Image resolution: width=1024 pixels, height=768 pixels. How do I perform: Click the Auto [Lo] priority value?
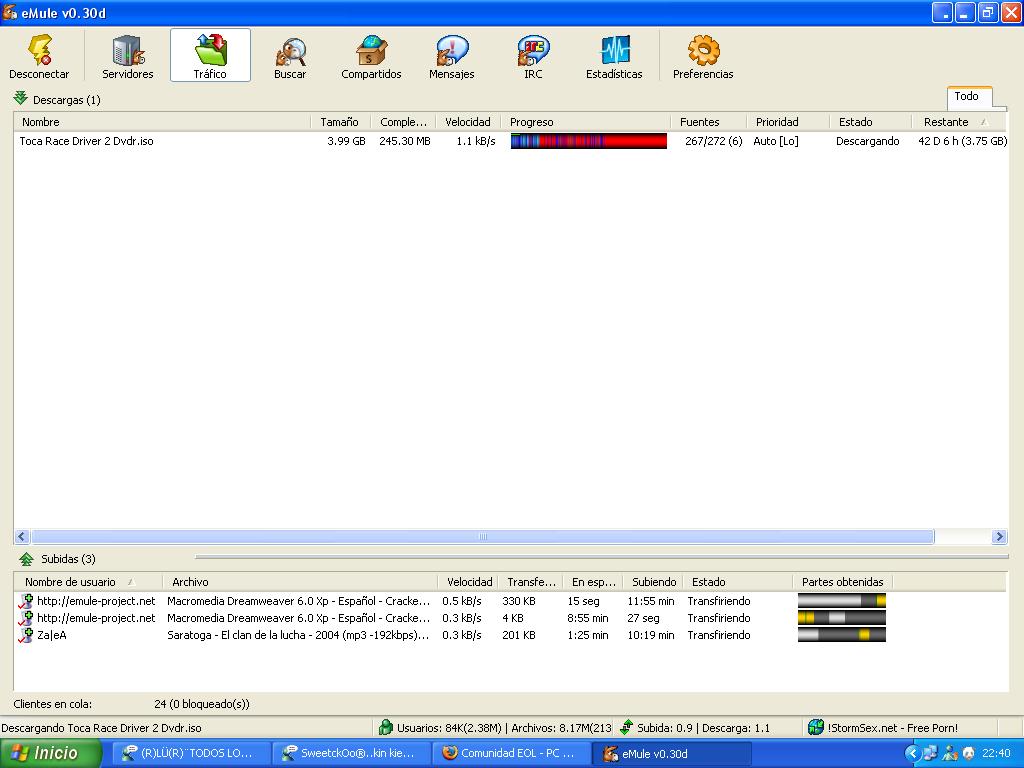[x=776, y=141]
